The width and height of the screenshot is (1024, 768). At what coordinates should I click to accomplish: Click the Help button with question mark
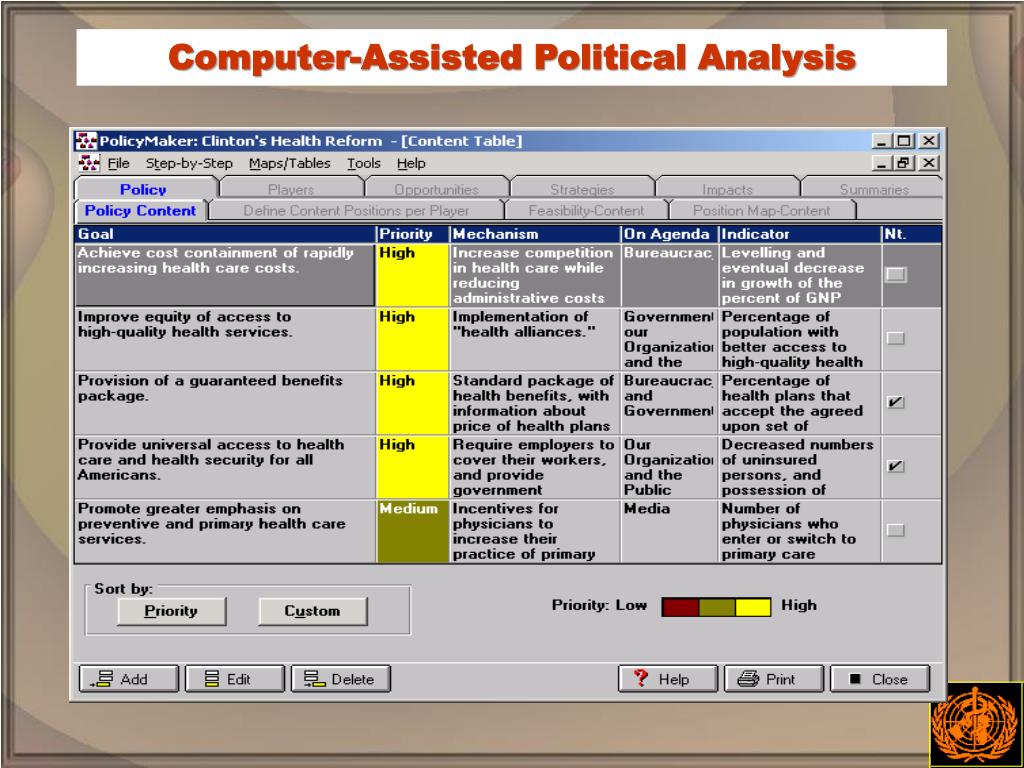point(667,679)
